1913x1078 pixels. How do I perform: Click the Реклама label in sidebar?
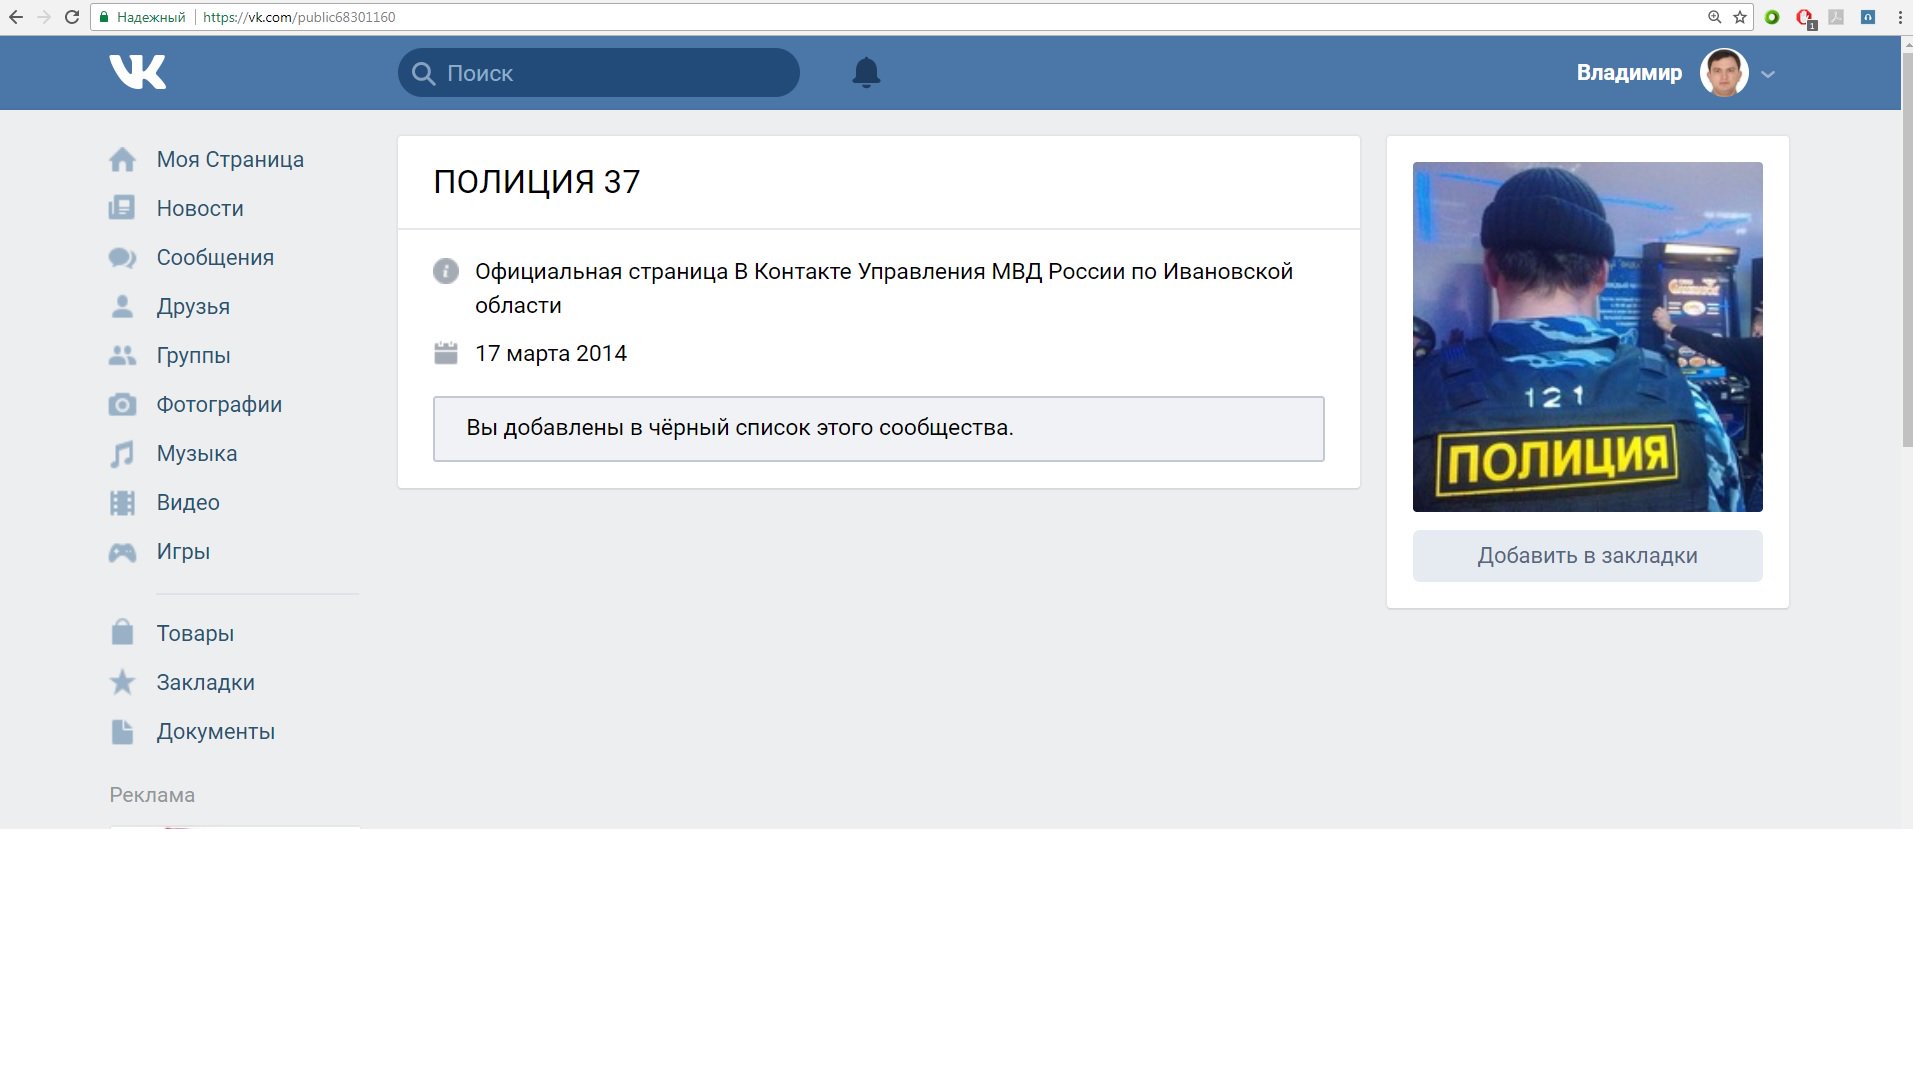tap(152, 795)
